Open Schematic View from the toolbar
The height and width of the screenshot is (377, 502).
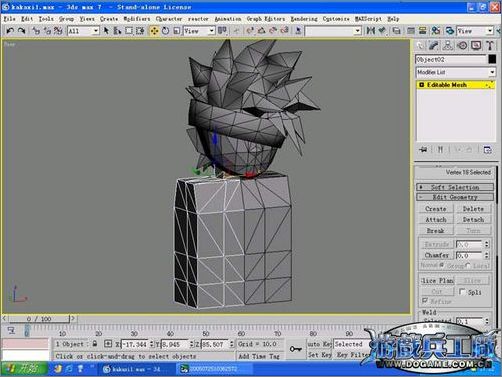pyautogui.click(x=422, y=31)
